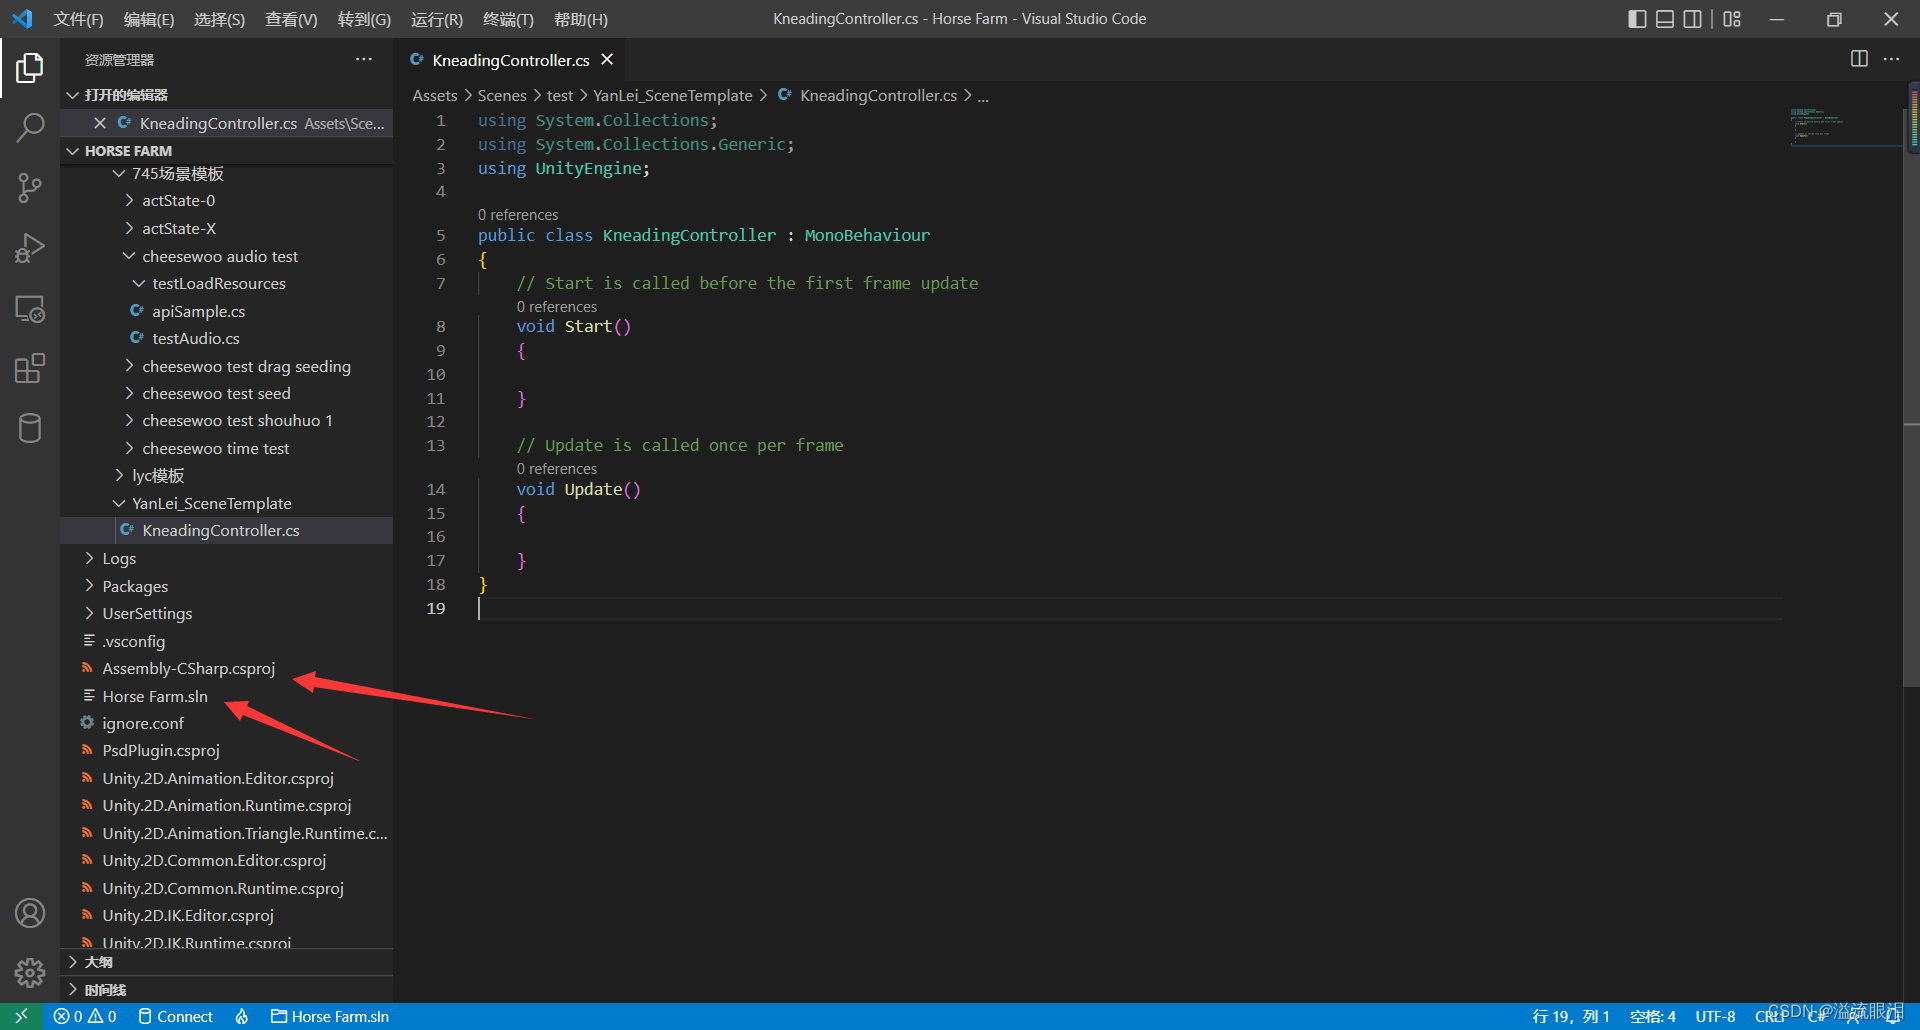Image resolution: width=1920 pixels, height=1030 pixels.
Task: Expand the Packages folder
Action: tap(227, 587)
